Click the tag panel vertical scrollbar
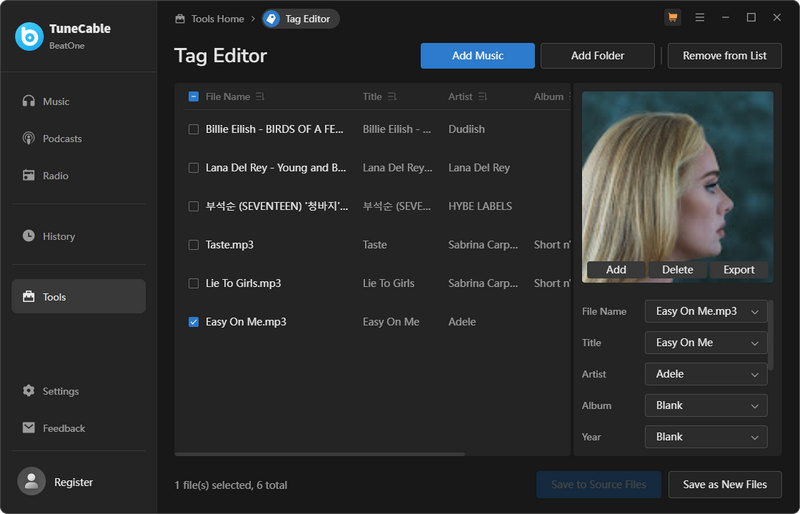800x514 pixels. [770, 335]
